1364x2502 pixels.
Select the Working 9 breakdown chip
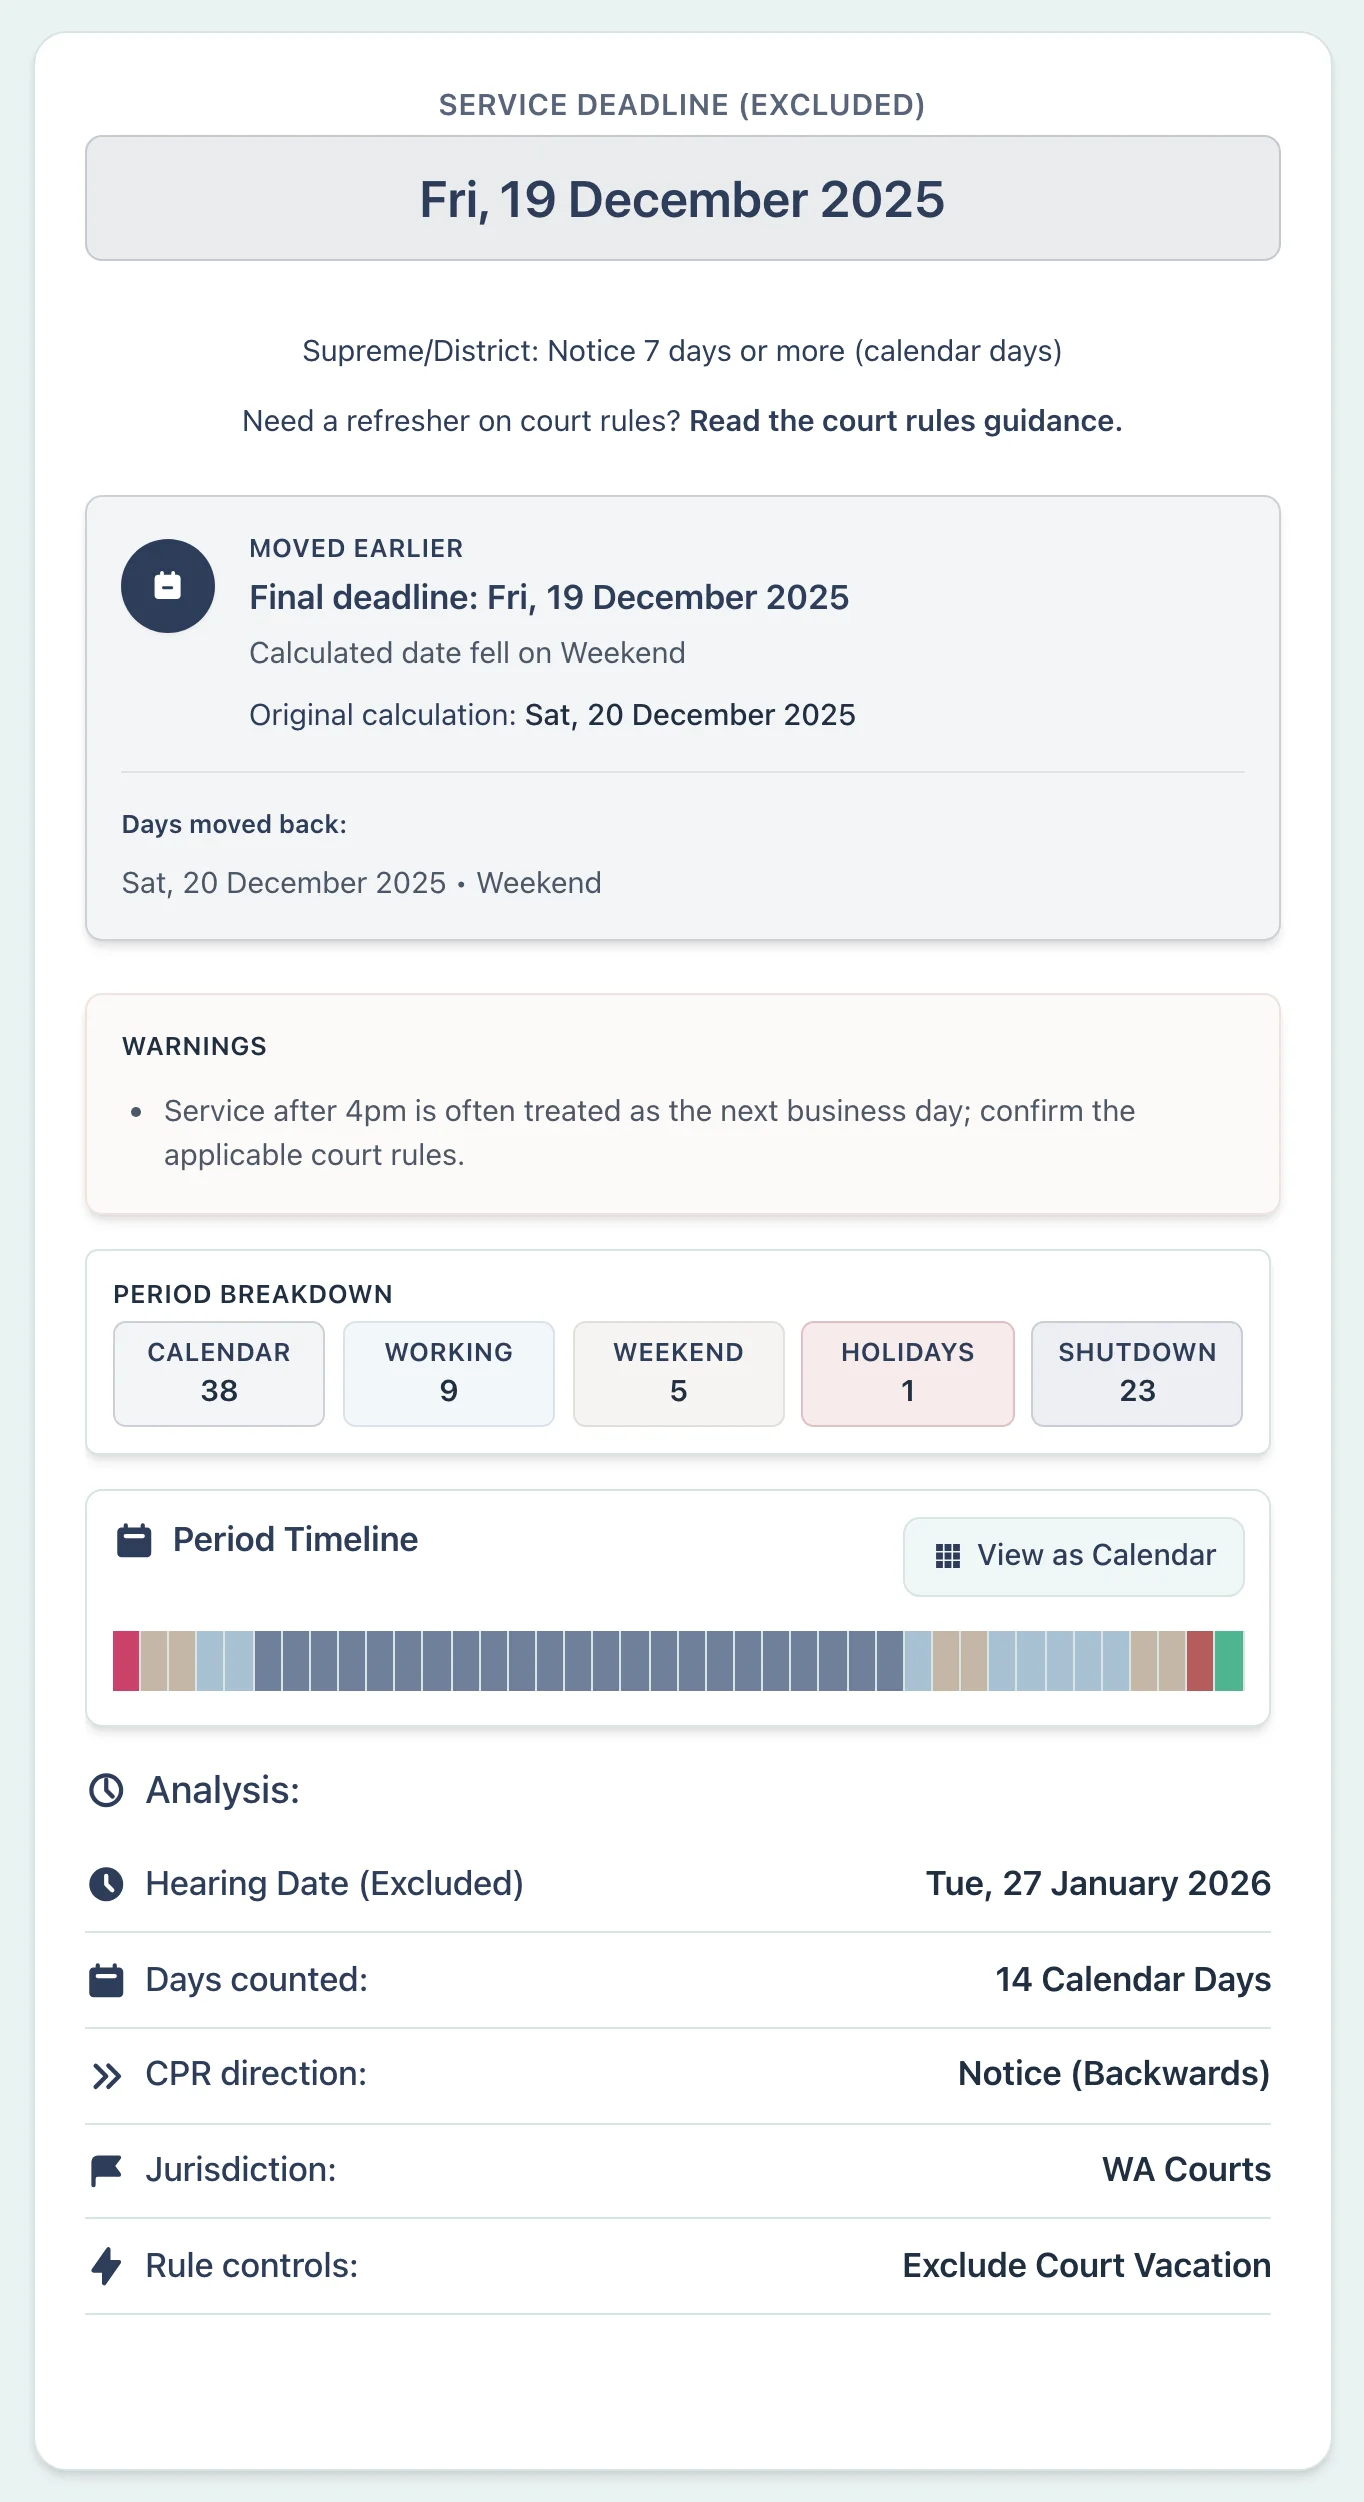click(448, 1373)
